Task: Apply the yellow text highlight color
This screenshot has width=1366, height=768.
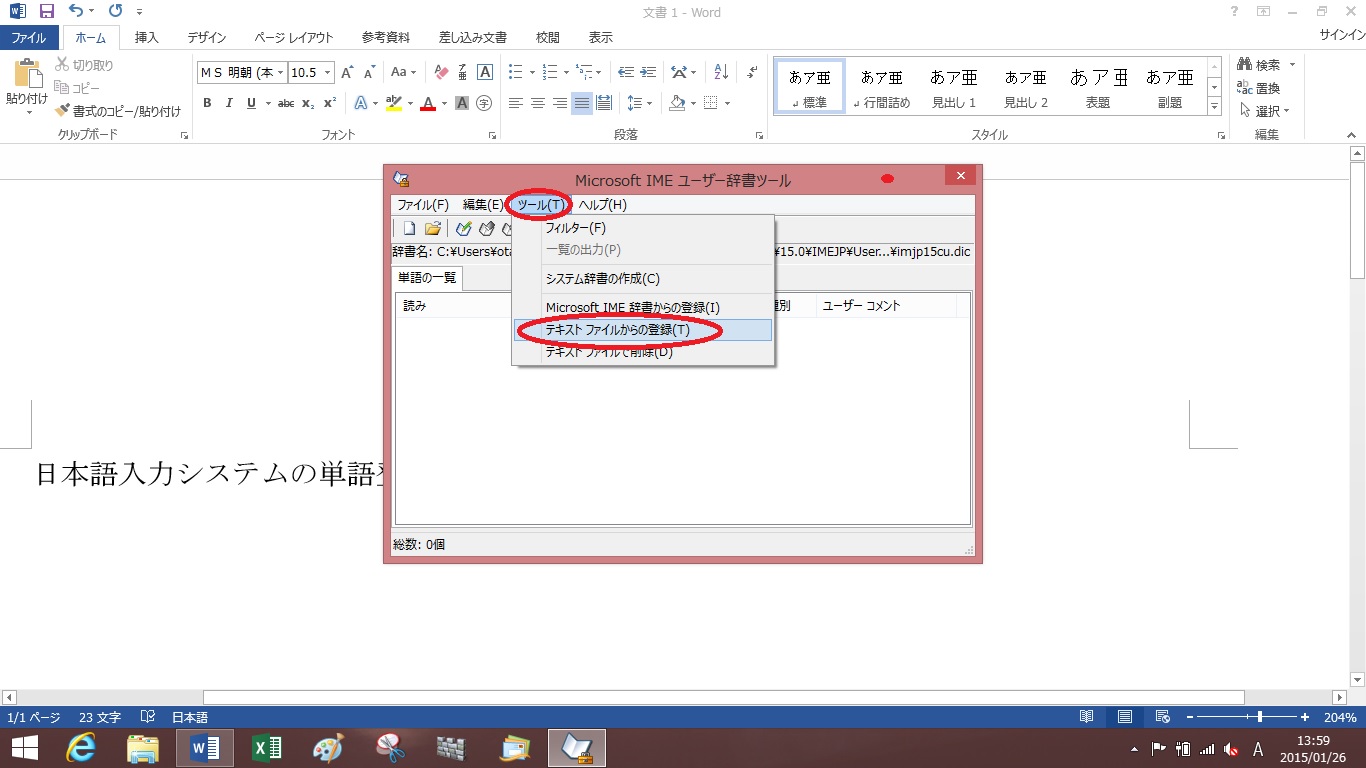Action: [393, 103]
